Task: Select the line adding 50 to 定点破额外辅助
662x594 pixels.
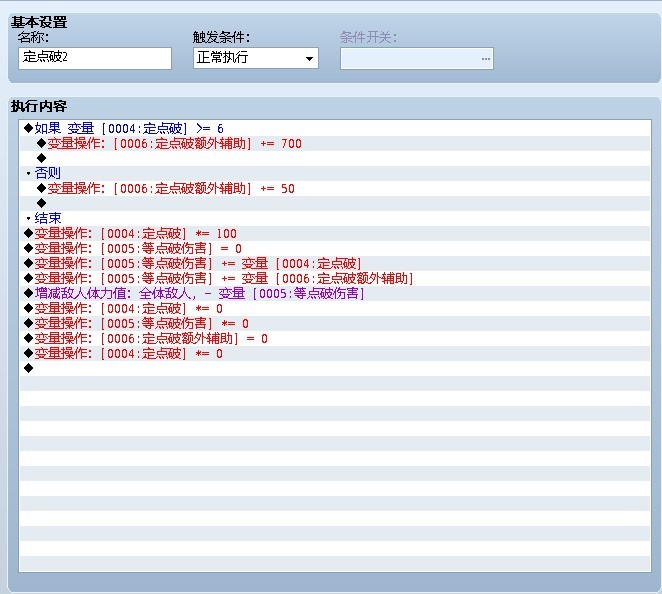Action: pos(334,188)
